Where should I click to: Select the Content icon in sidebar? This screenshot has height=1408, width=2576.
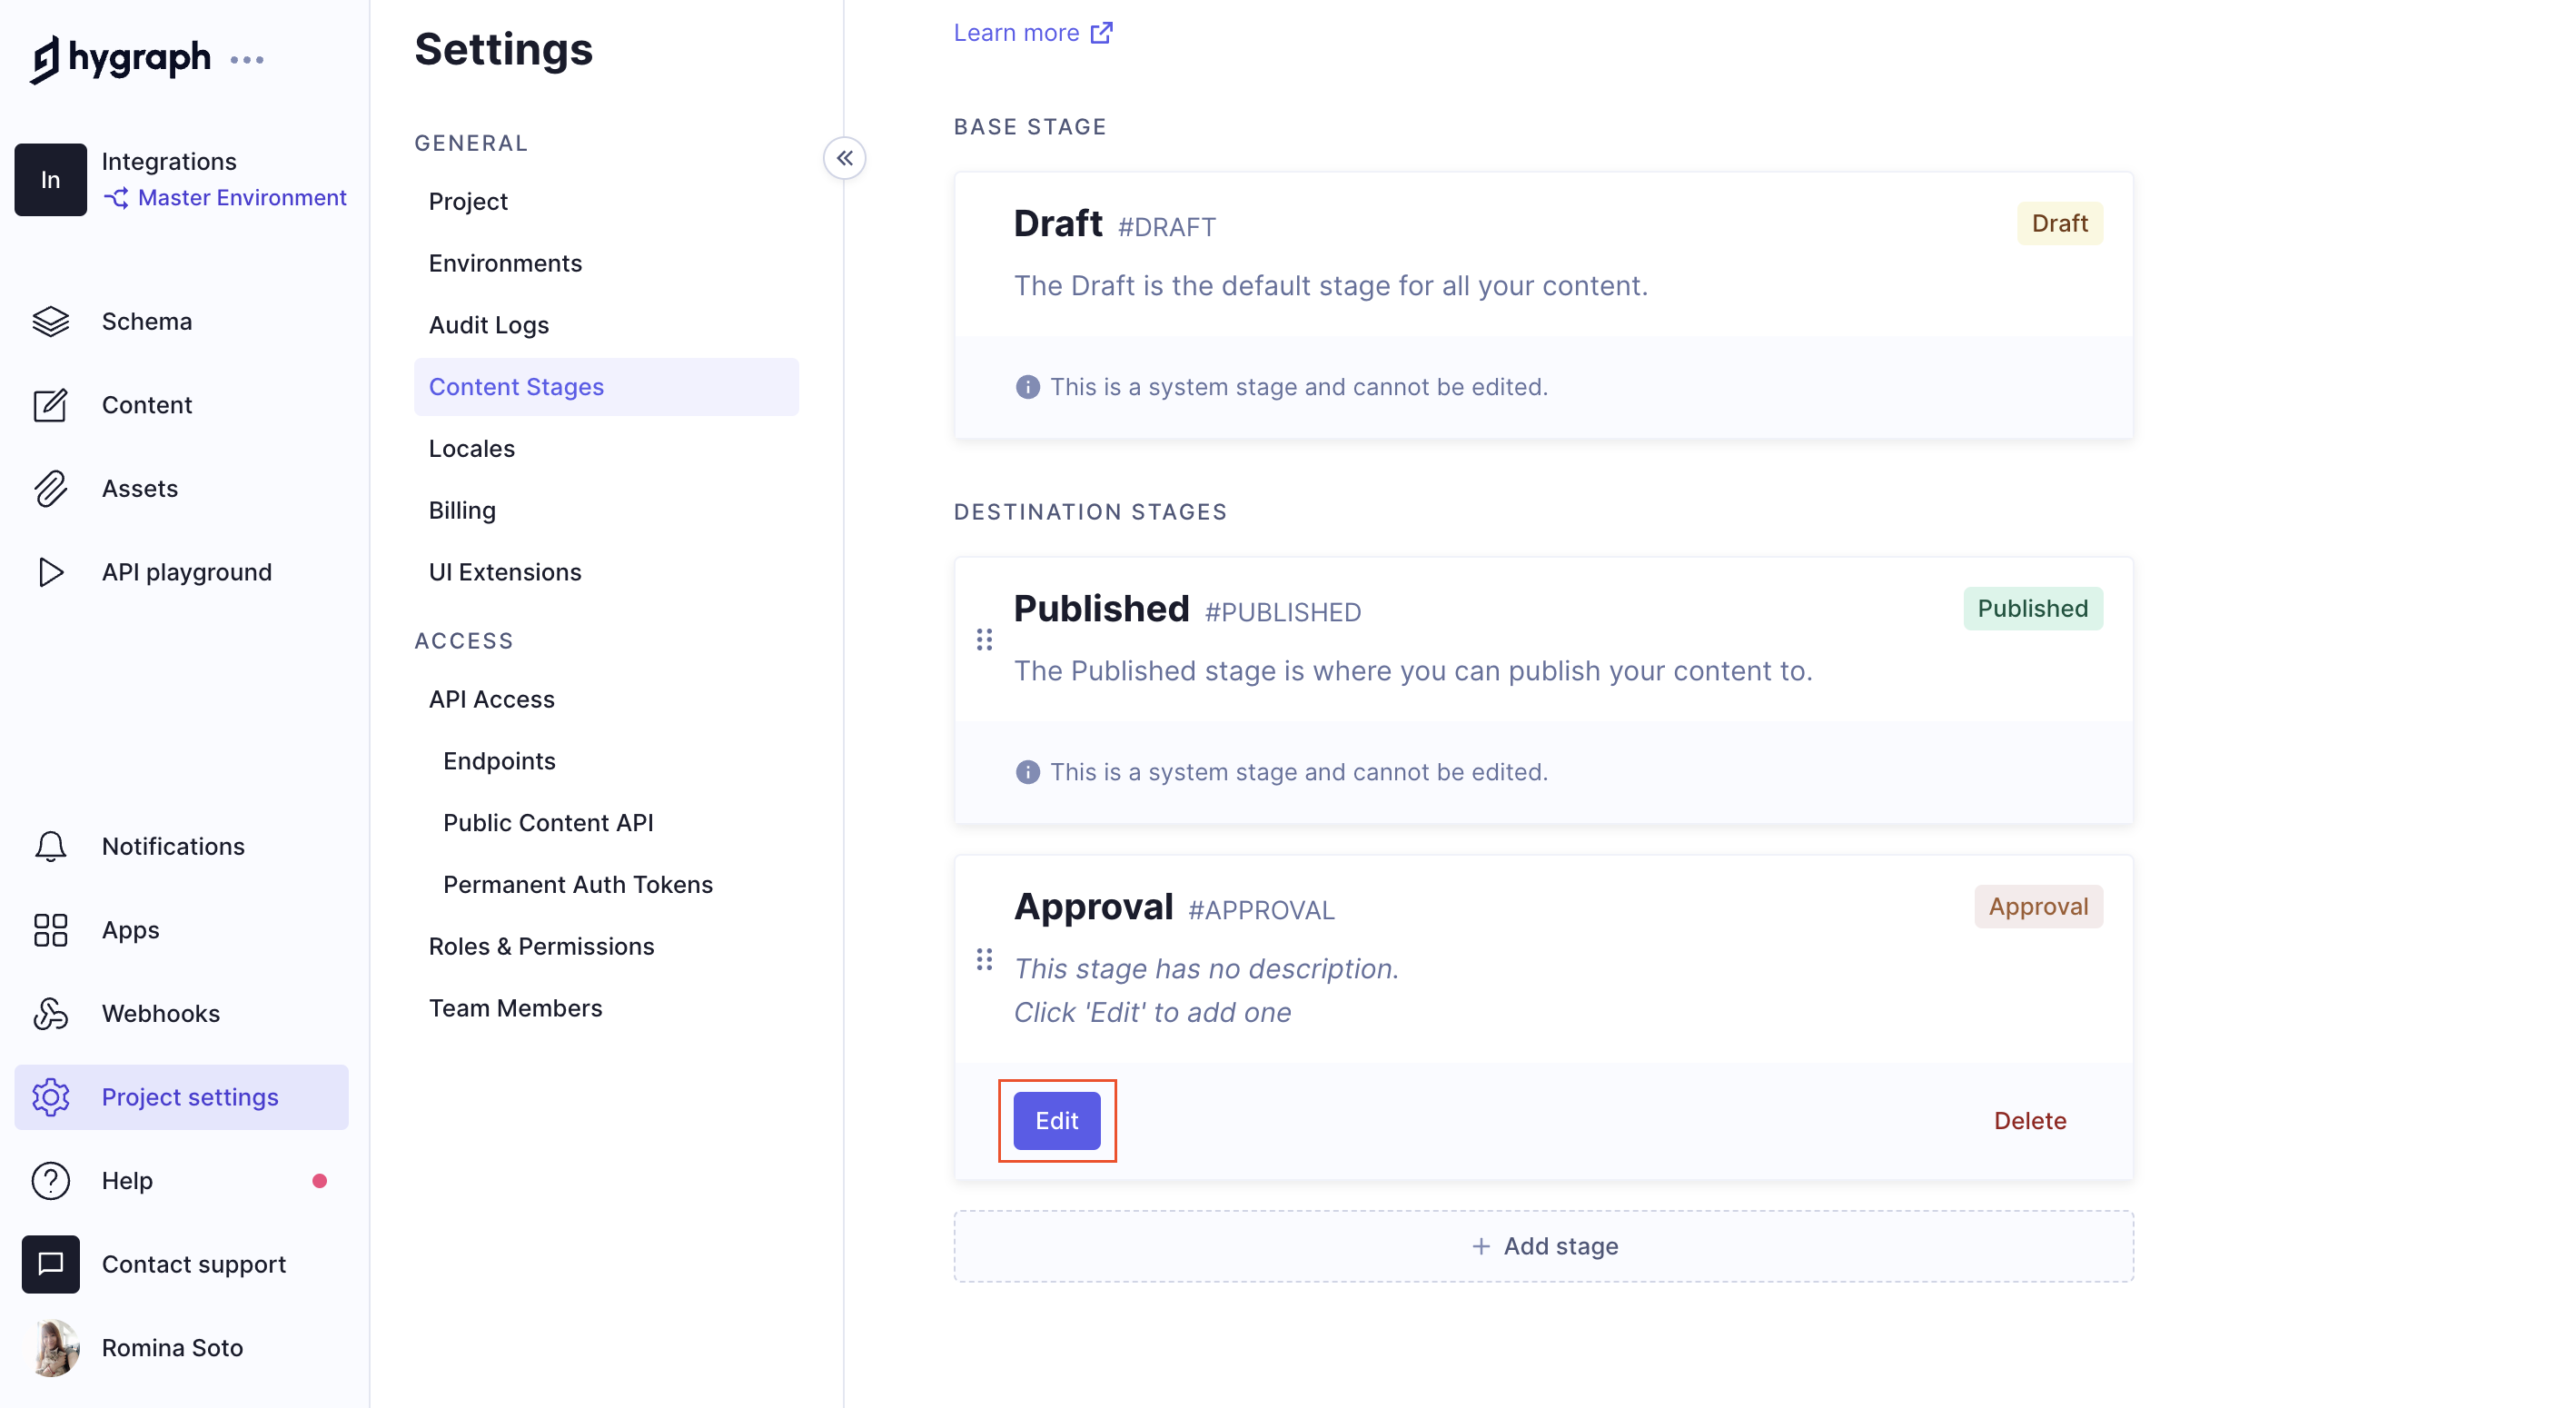coord(50,404)
